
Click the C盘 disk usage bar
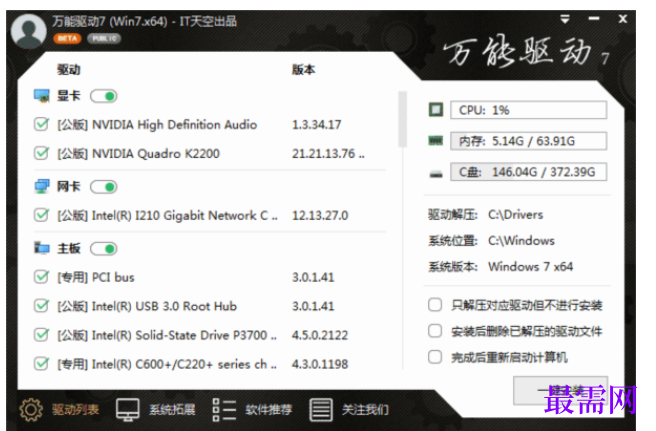[x=528, y=172]
